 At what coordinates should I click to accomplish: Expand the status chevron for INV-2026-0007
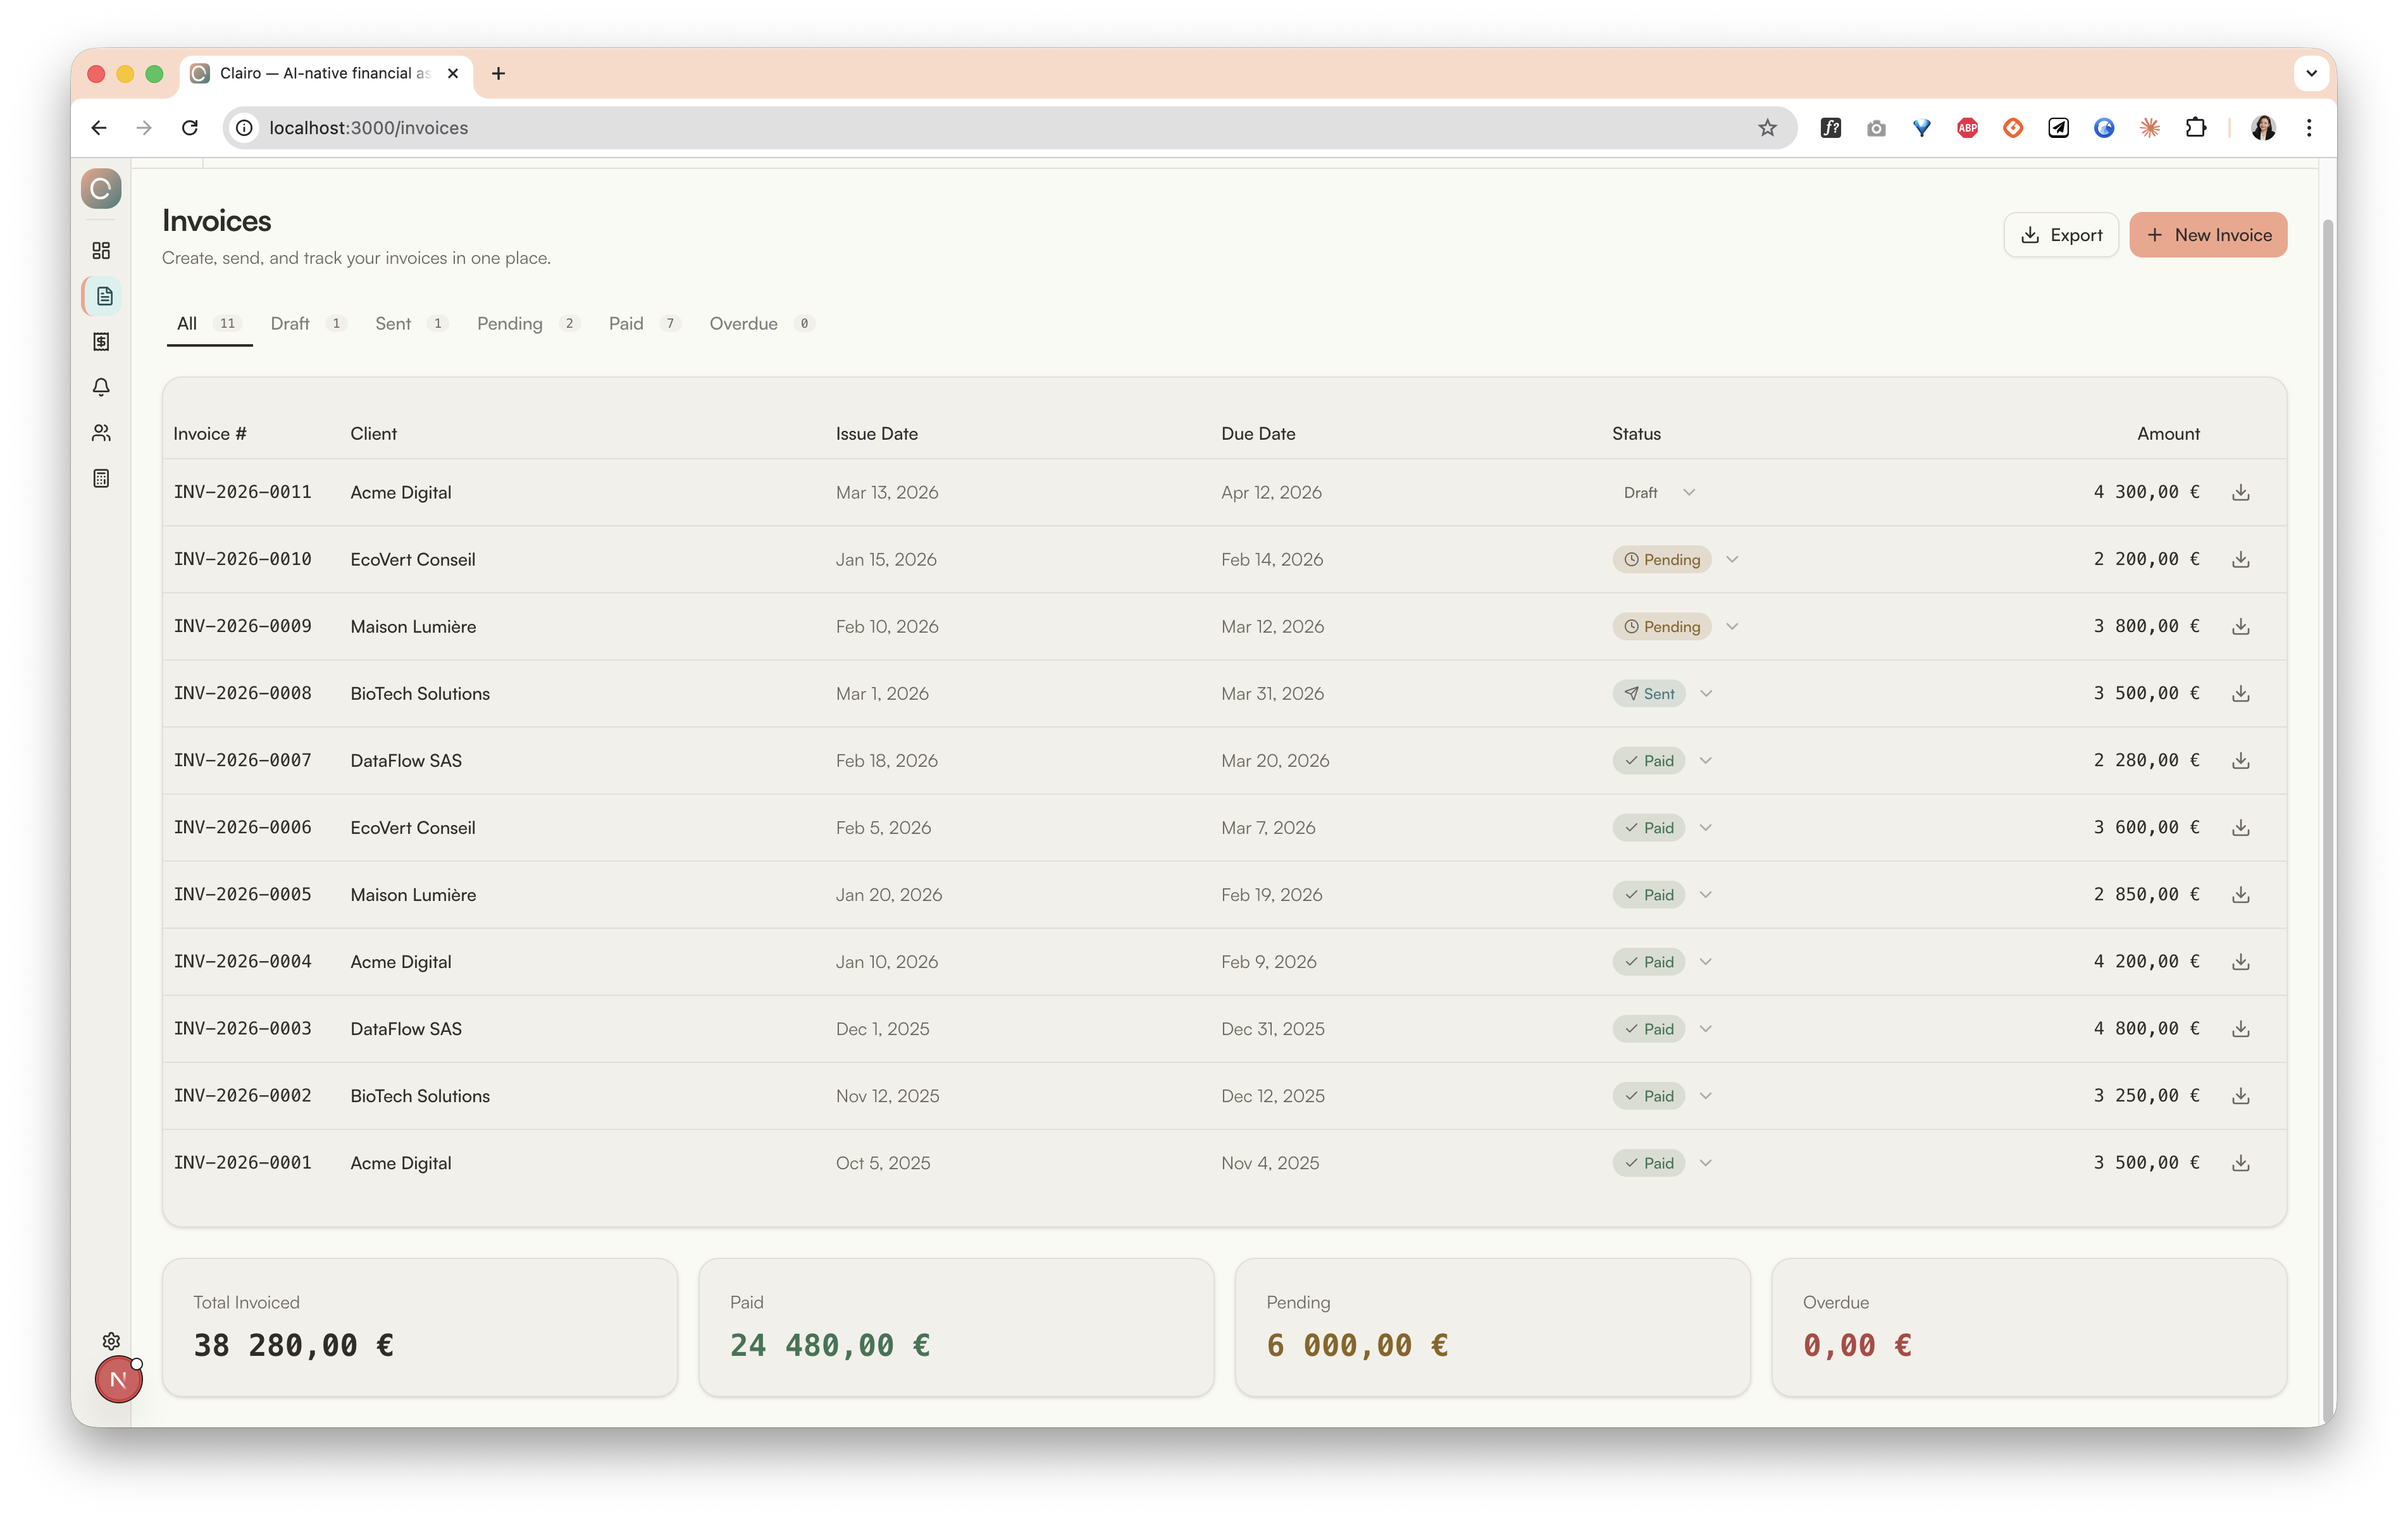point(1706,760)
